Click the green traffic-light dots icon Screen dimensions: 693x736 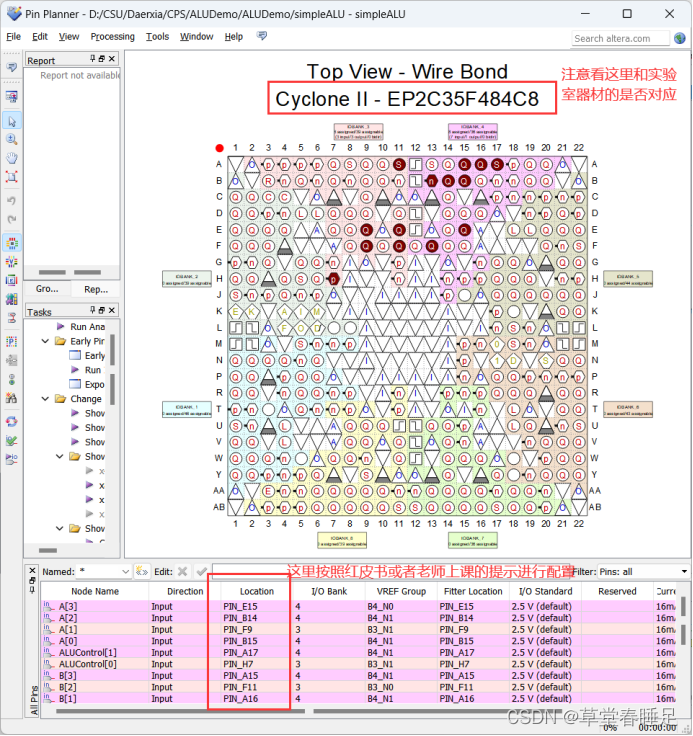(12, 379)
